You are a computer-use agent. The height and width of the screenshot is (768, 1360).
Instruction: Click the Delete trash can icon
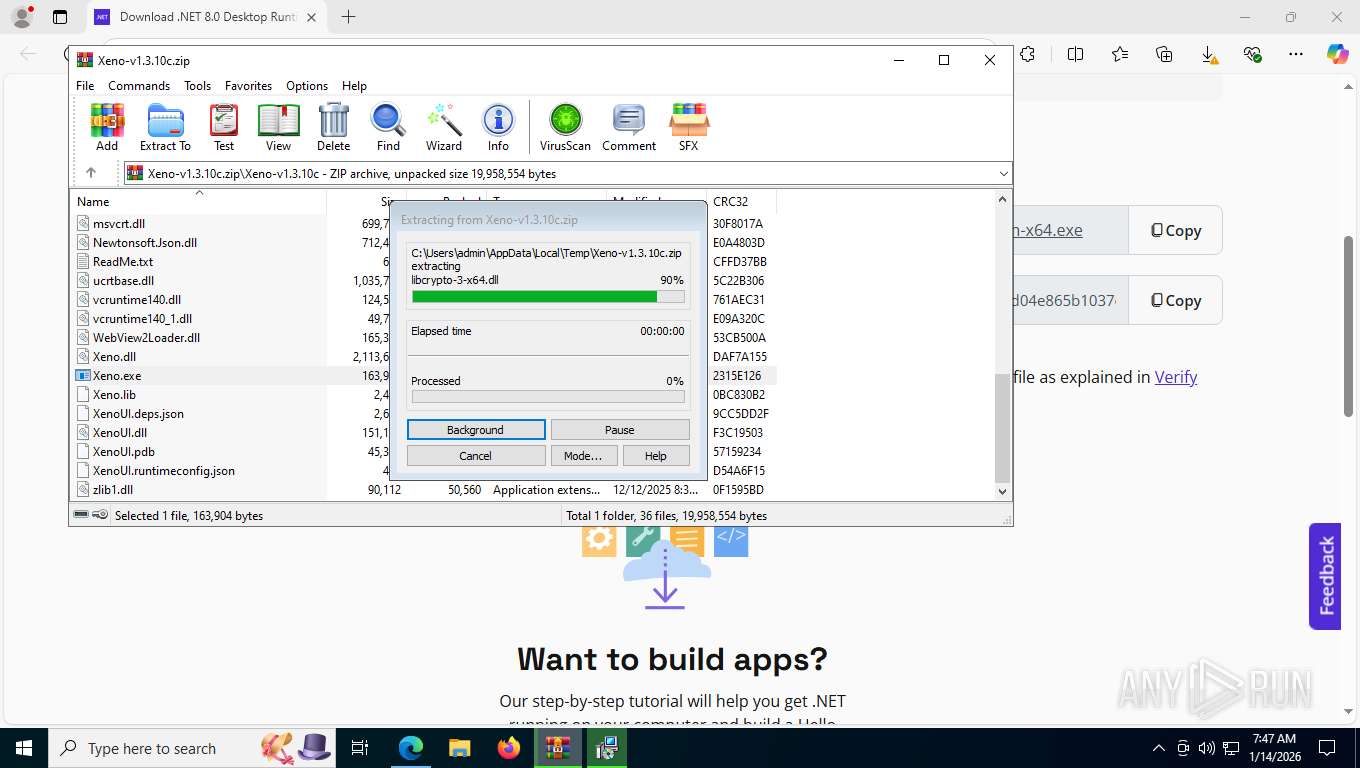coord(333,127)
